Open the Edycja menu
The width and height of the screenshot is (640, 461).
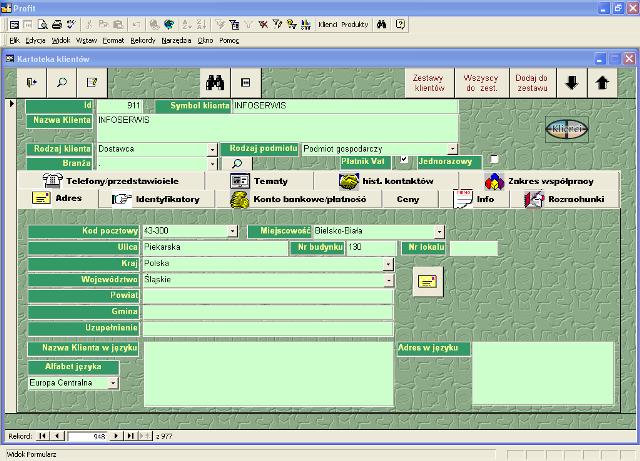click(35, 40)
